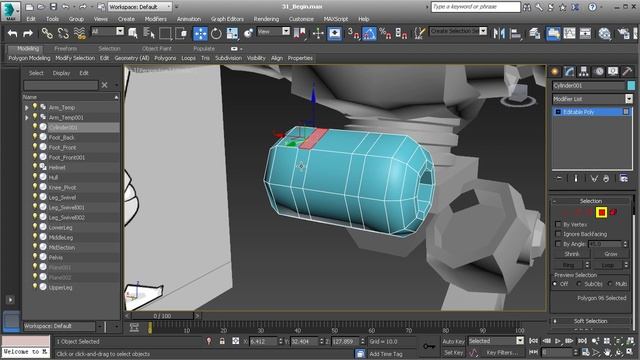640x360 pixels.
Task: Expand the Arm_Temp tree item
Action: pos(27,108)
